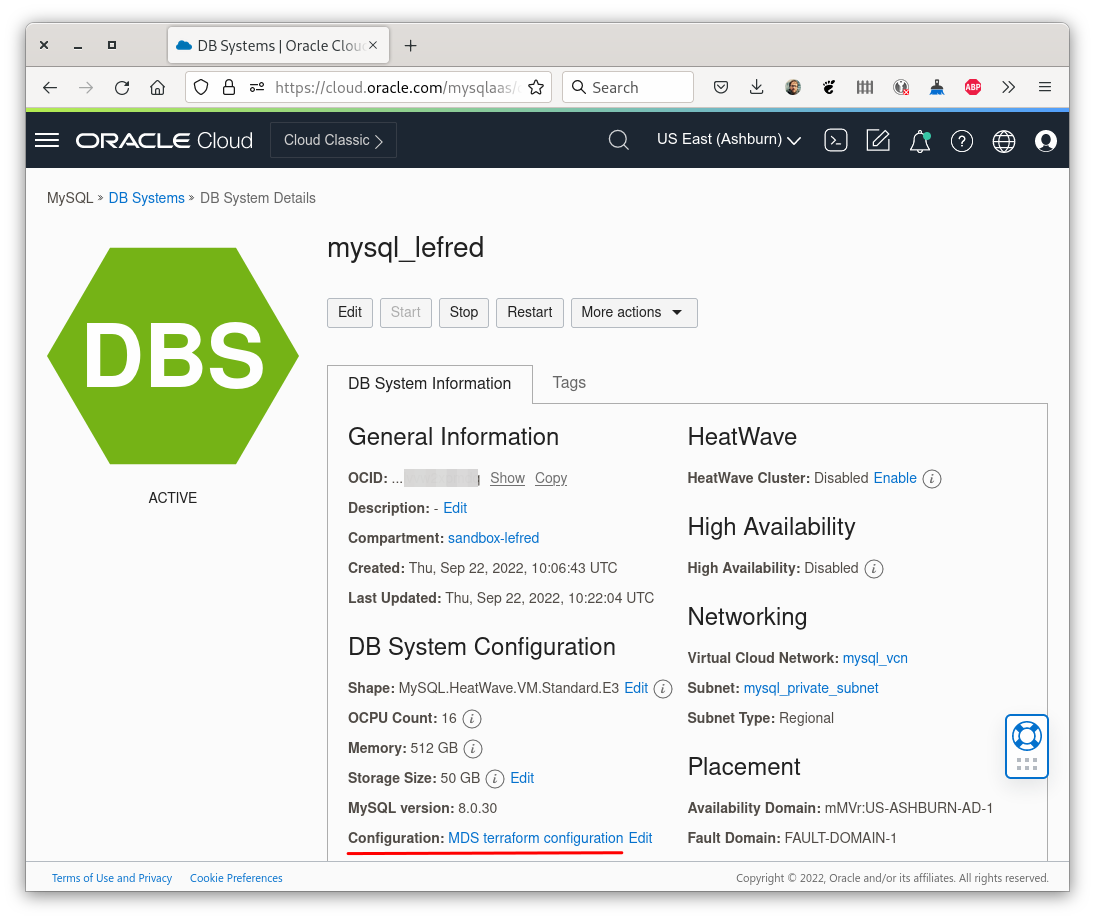Edit the Description field link
Image resolution: width=1095 pixels, height=920 pixels.
tap(455, 508)
